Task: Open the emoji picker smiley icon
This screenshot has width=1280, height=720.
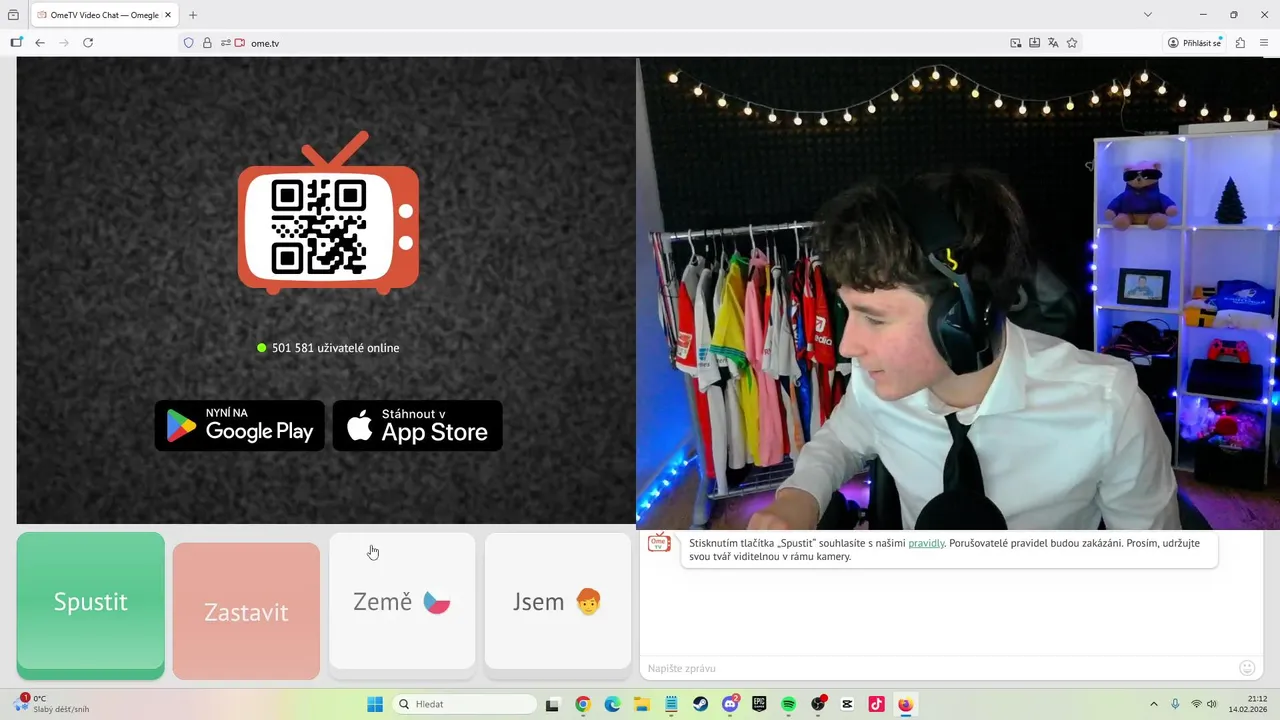Action: coord(1247,668)
